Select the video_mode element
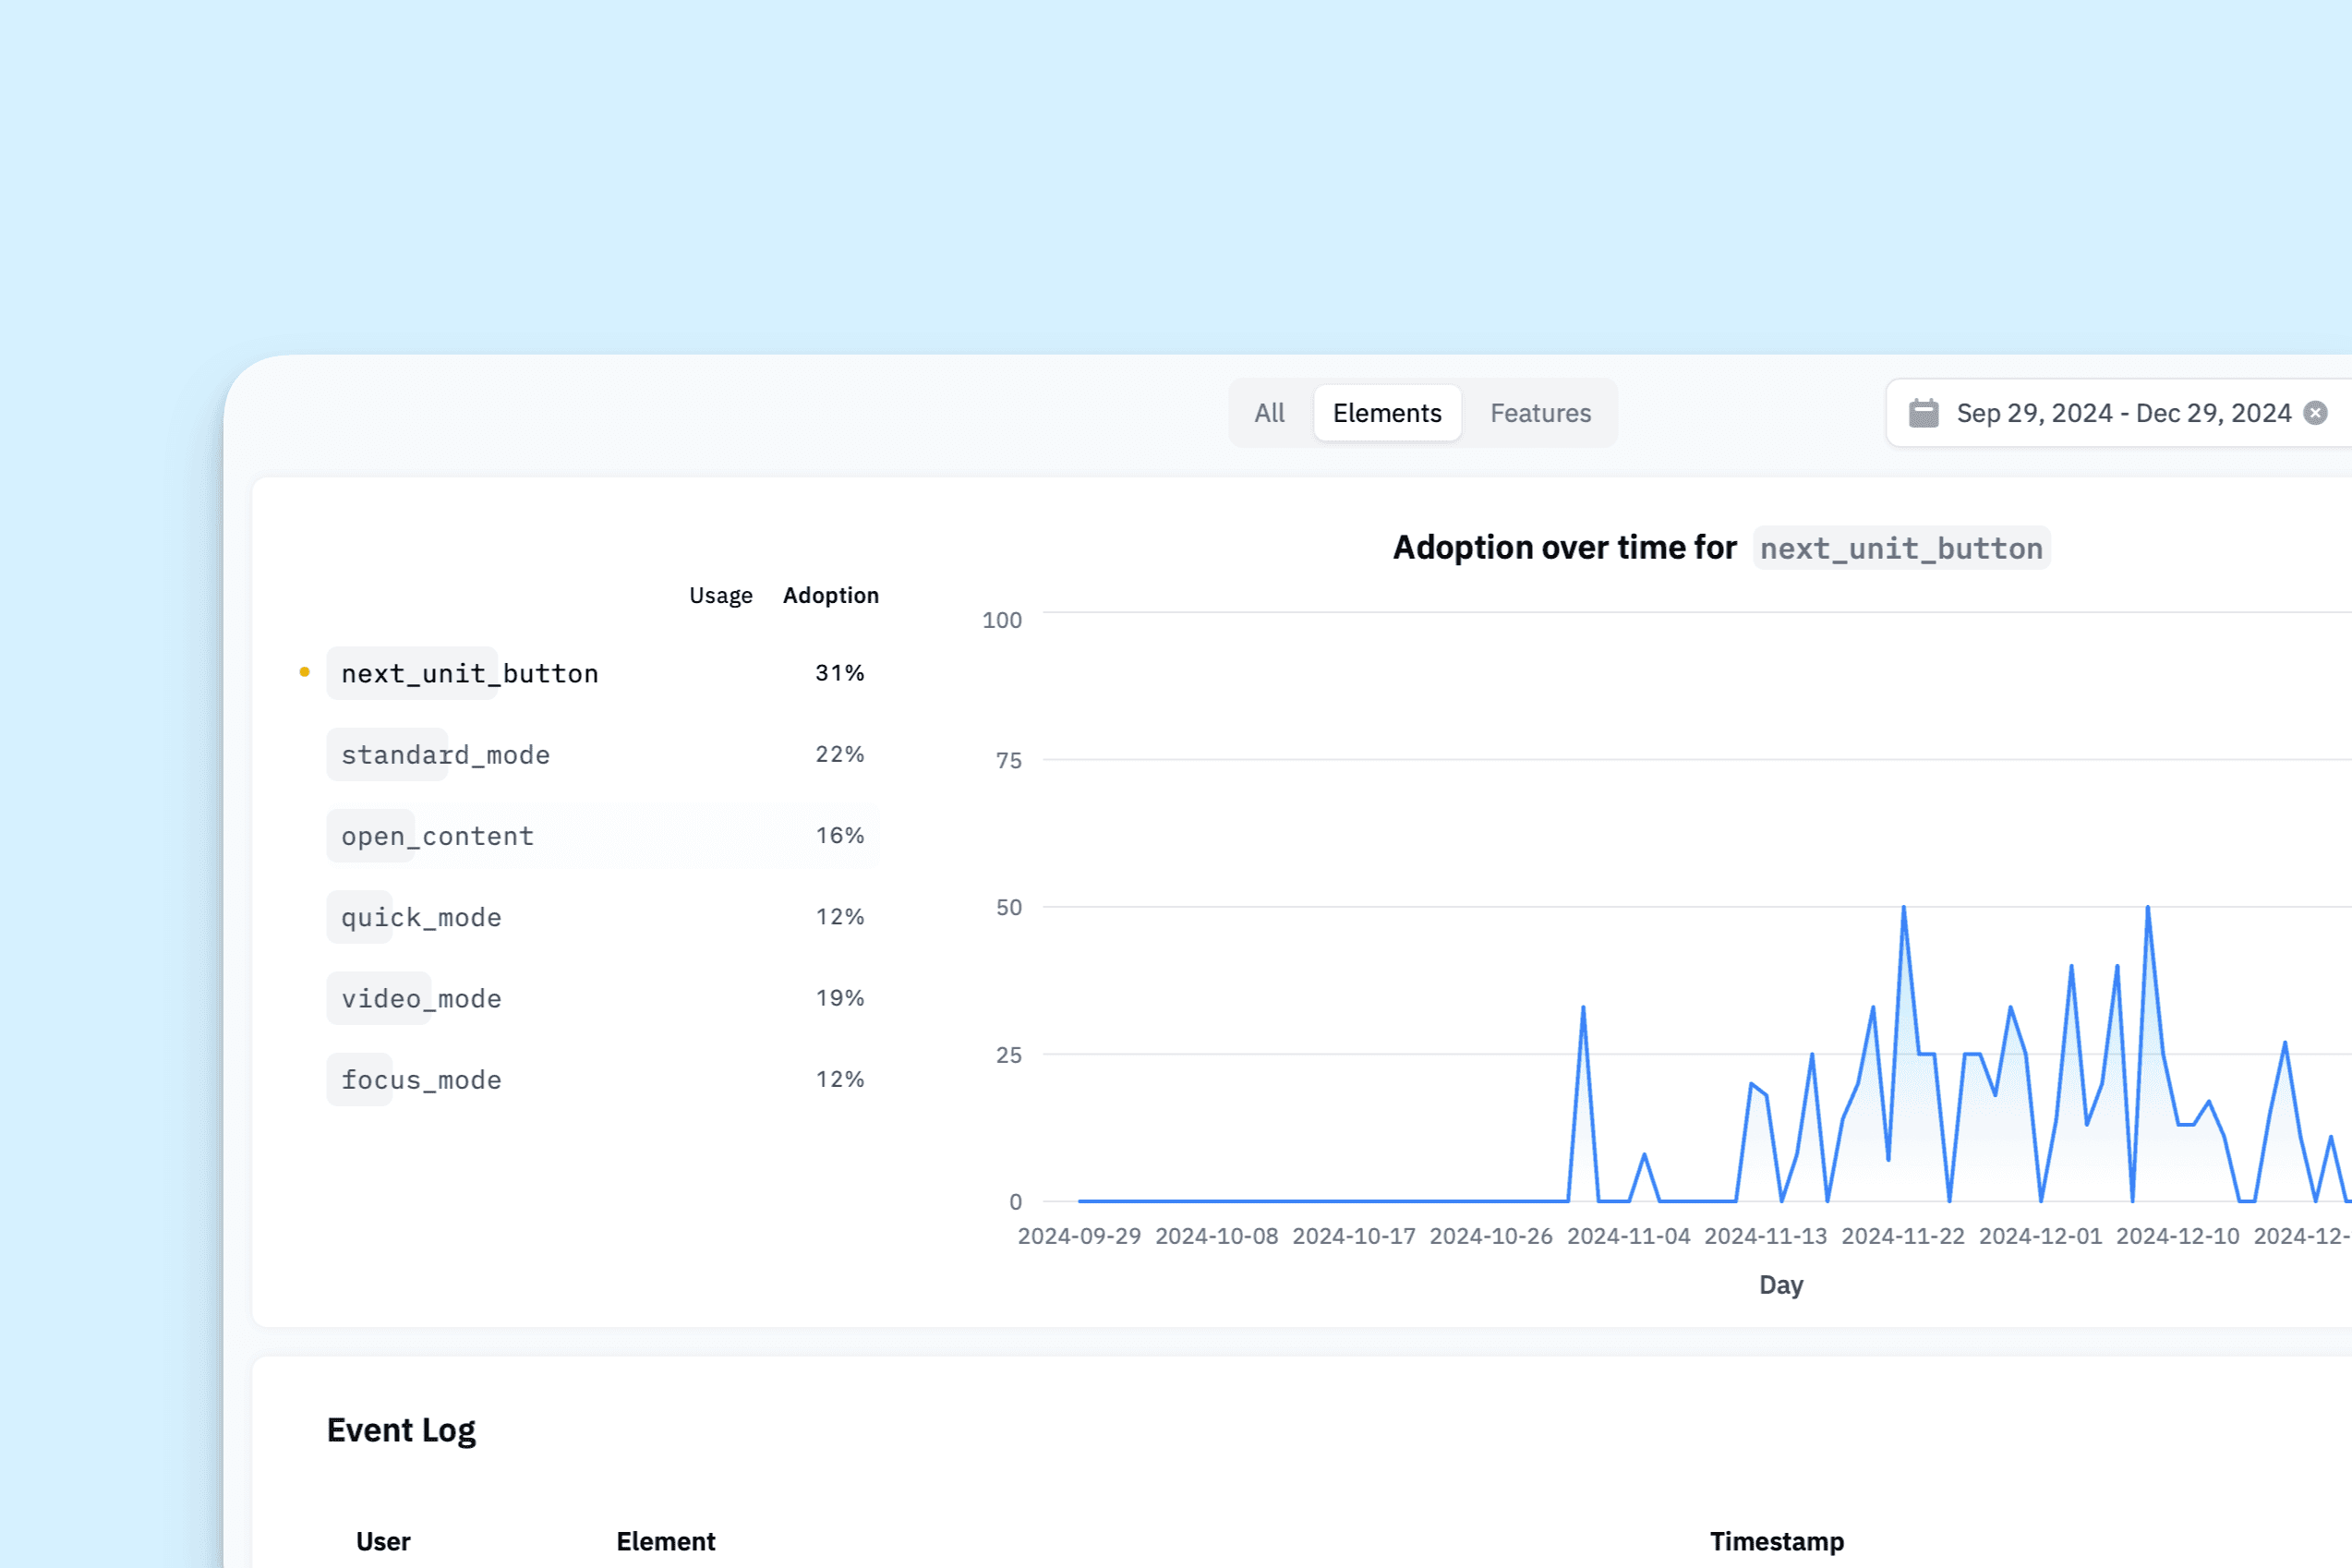This screenshot has width=2352, height=1568. click(x=421, y=998)
